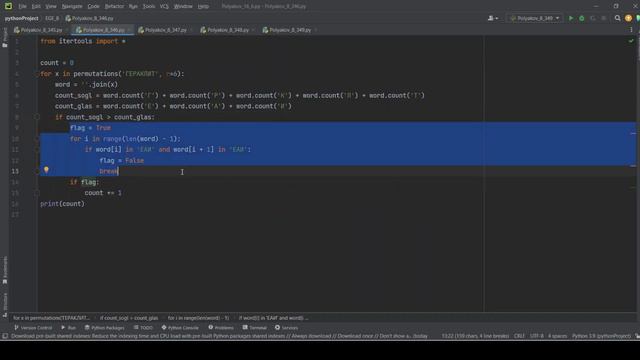Viewport: 640px width, 360px height.
Task: Open the Tools menu
Action: point(149,6)
